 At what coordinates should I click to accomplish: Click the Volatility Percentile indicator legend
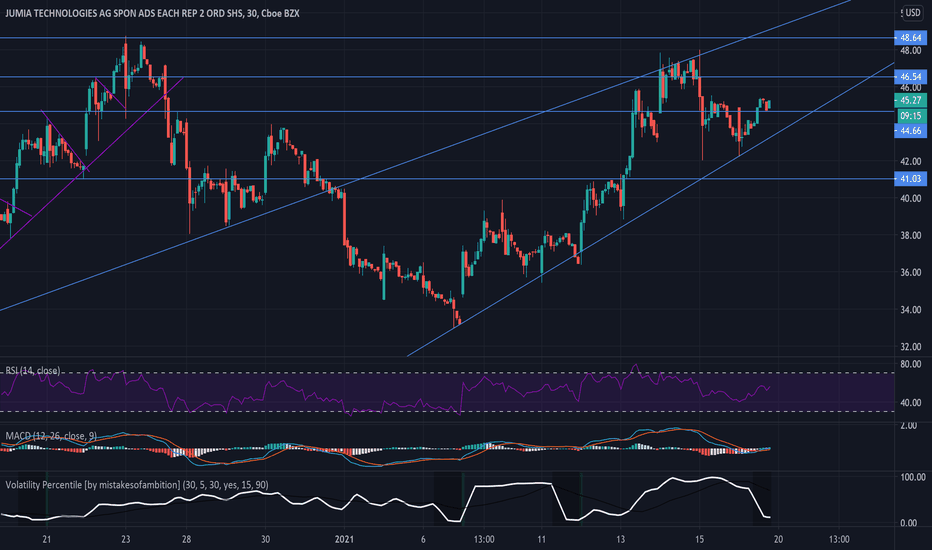137,485
